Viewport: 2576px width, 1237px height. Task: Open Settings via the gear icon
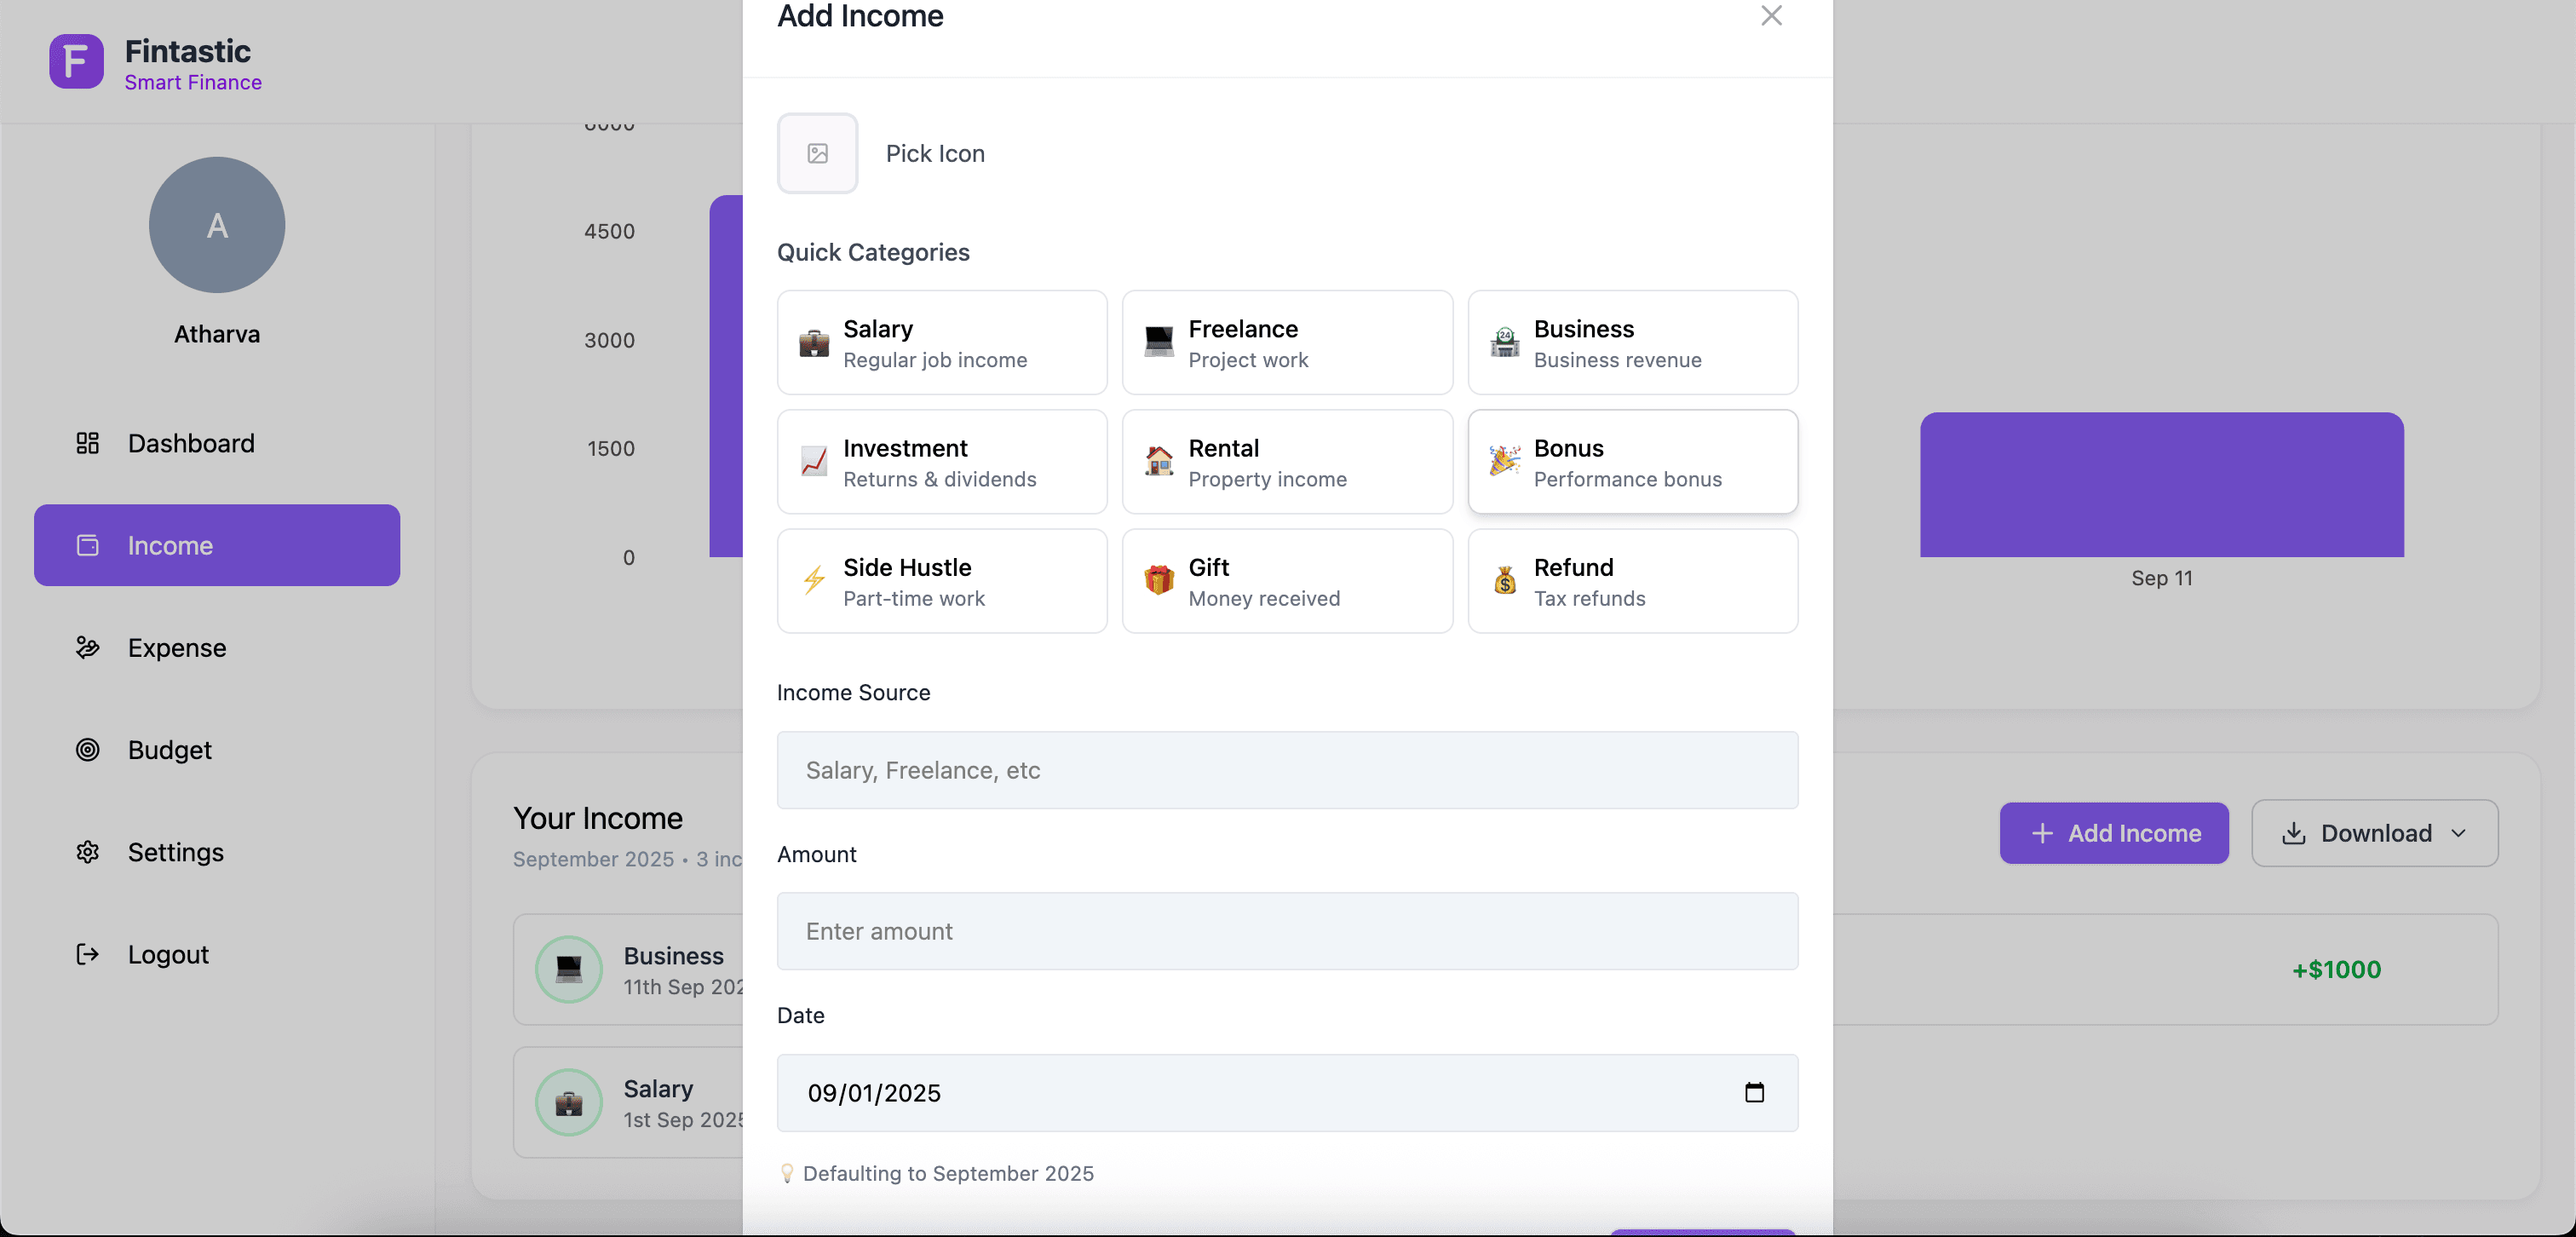click(88, 852)
